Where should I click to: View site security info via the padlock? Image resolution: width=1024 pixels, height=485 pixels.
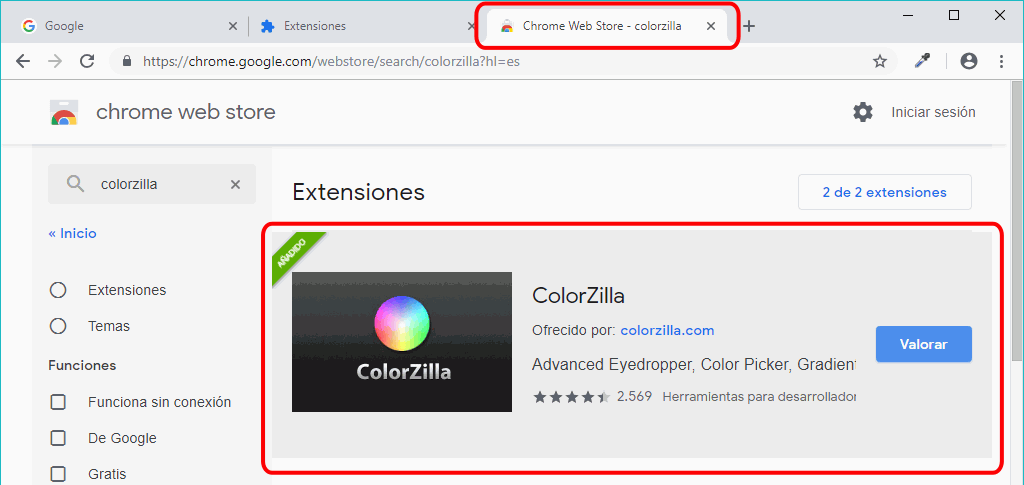tap(127, 61)
